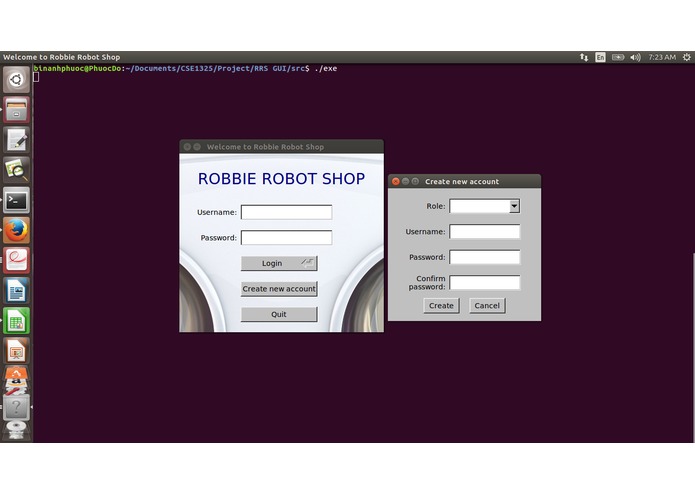Click the Quit button
This screenshot has height=494, width=695.
pos(279,314)
